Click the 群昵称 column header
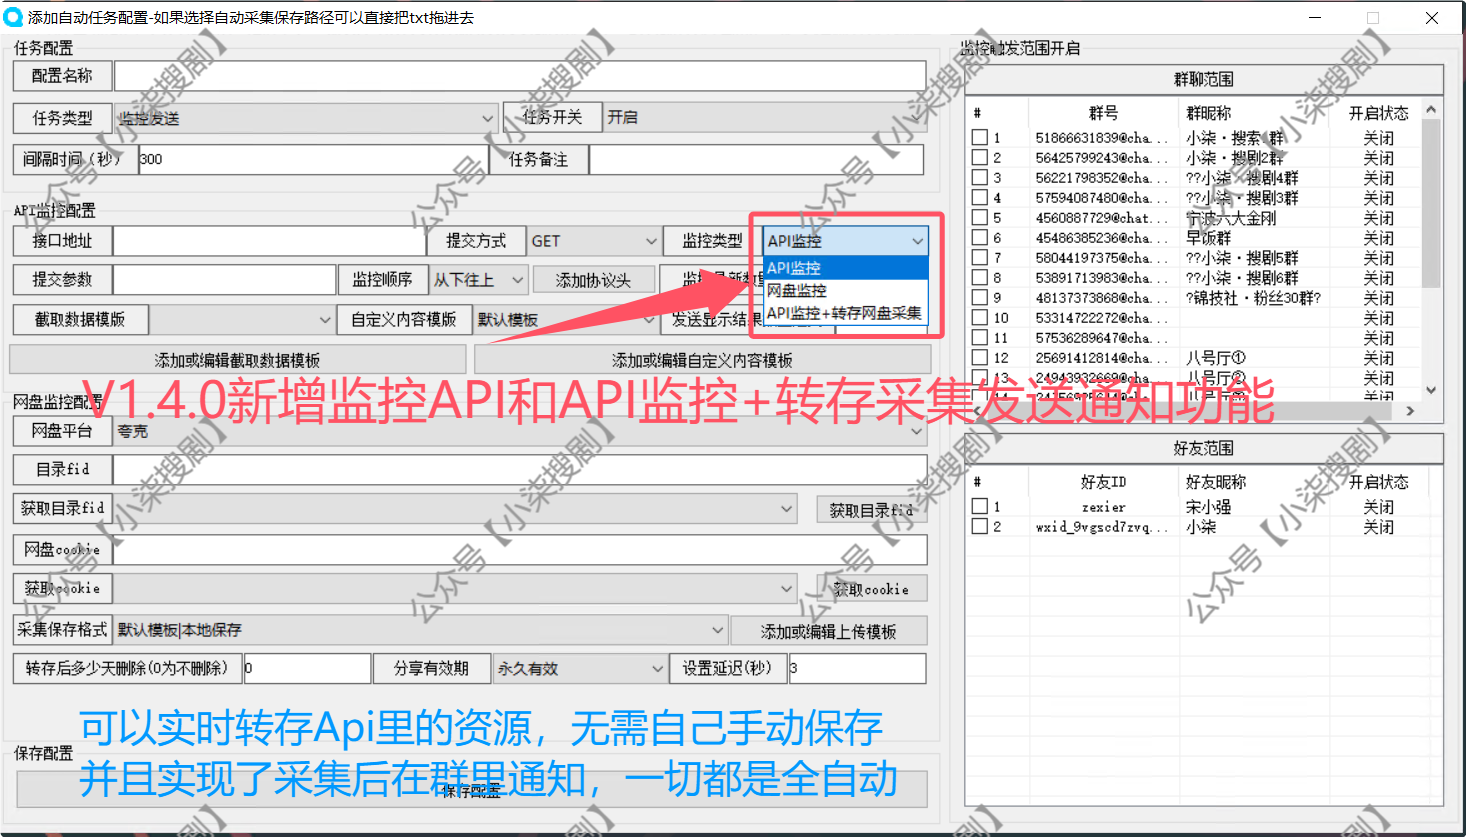The width and height of the screenshot is (1466, 837). (x=1255, y=113)
